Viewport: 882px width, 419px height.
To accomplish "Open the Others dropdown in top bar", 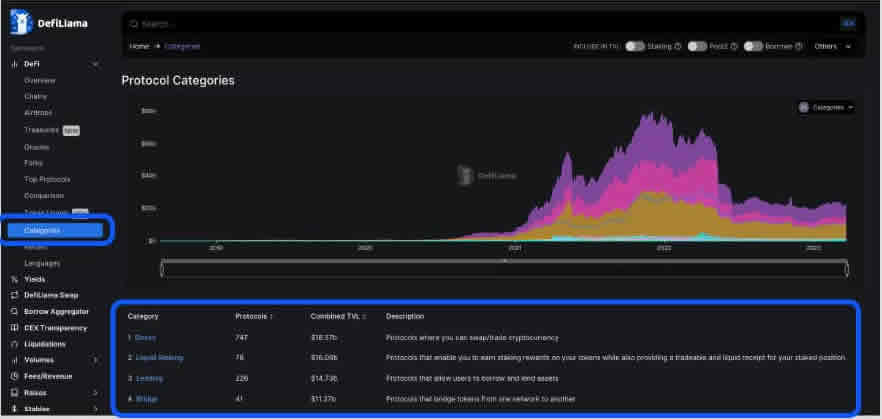I will coord(832,46).
